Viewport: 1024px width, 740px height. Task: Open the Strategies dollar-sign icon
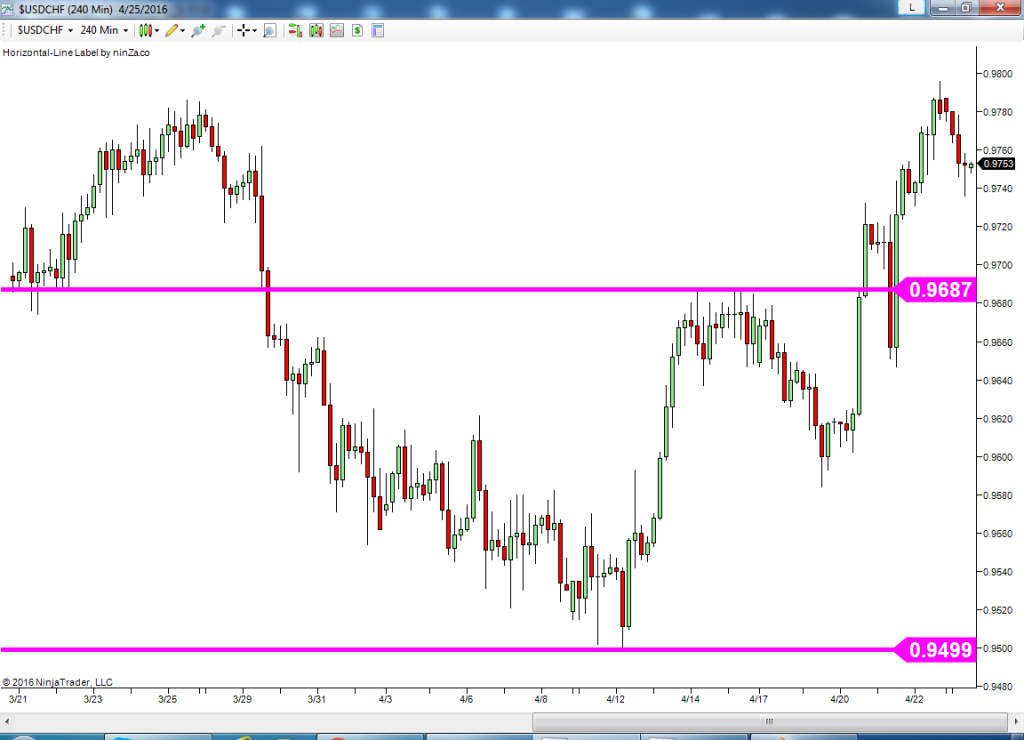(x=357, y=30)
